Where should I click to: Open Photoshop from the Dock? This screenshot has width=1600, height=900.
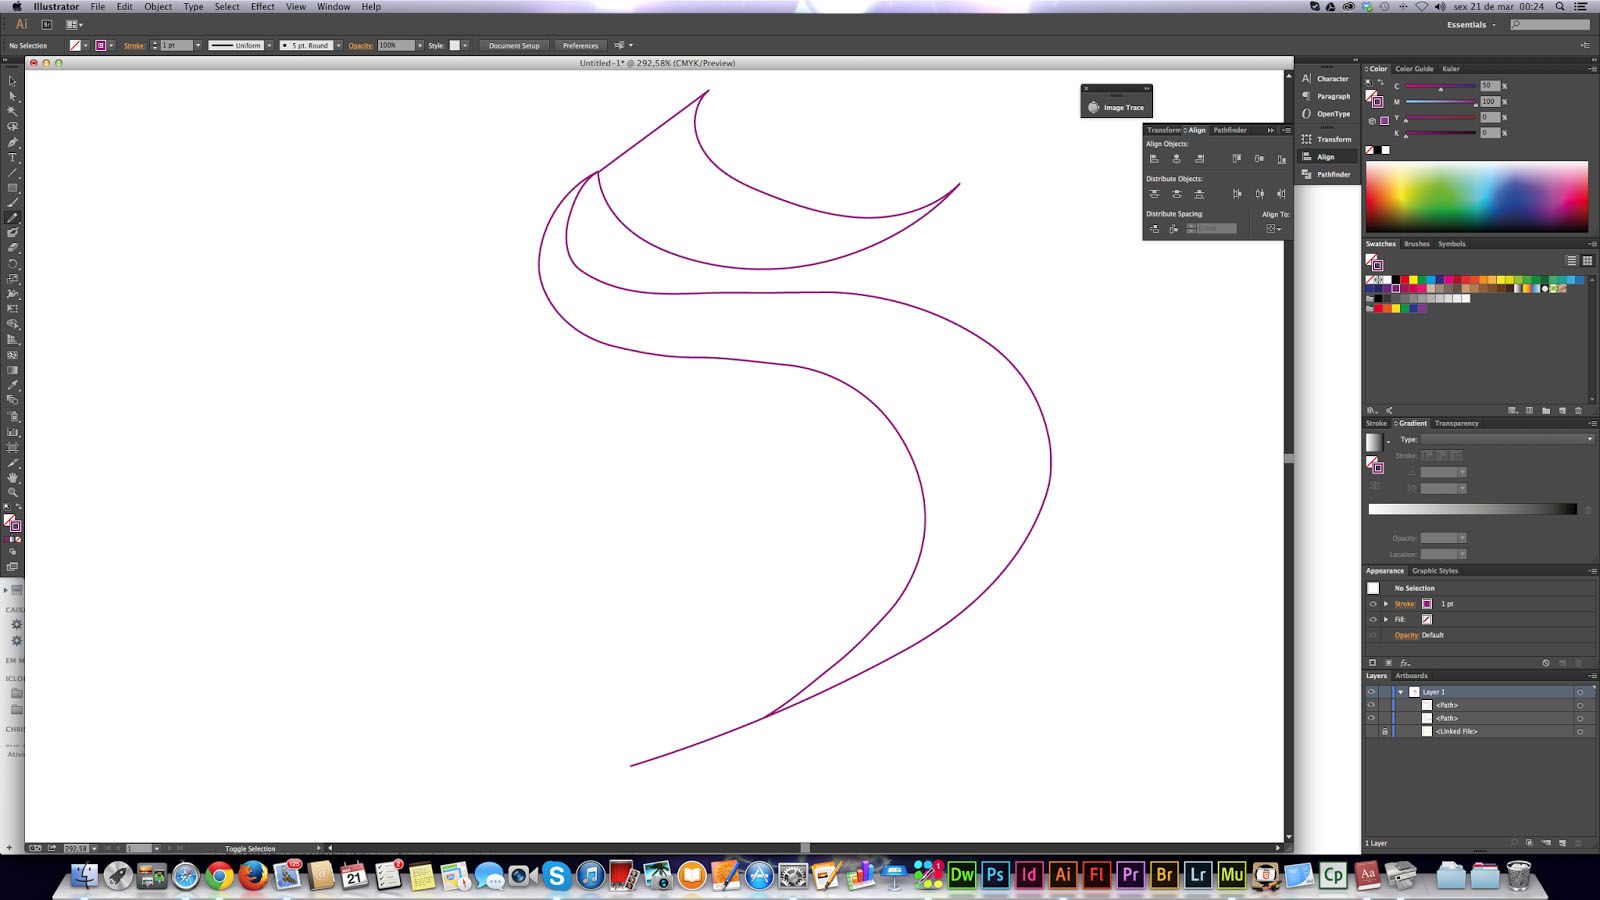(x=995, y=876)
